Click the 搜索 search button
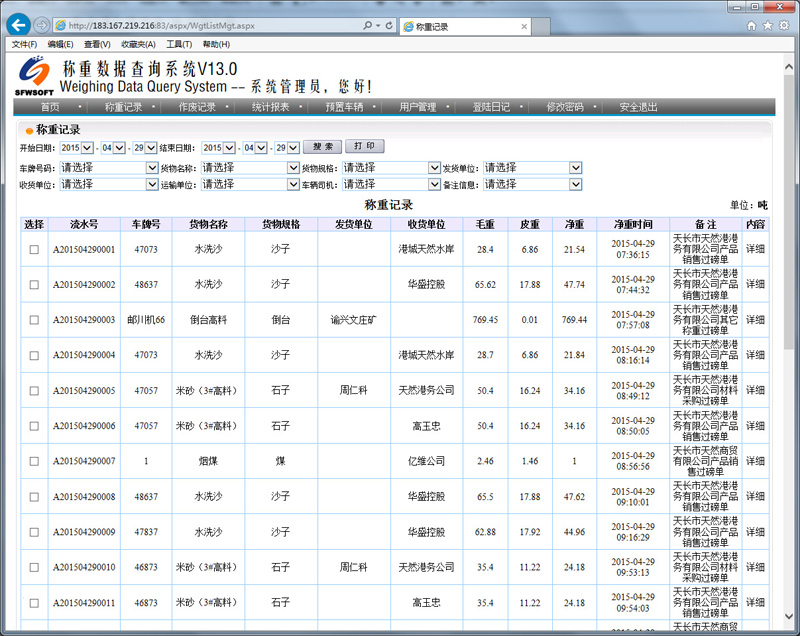Image resolution: width=800 pixels, height=636 pixels. pyautogui.click(x=322, y=147)
